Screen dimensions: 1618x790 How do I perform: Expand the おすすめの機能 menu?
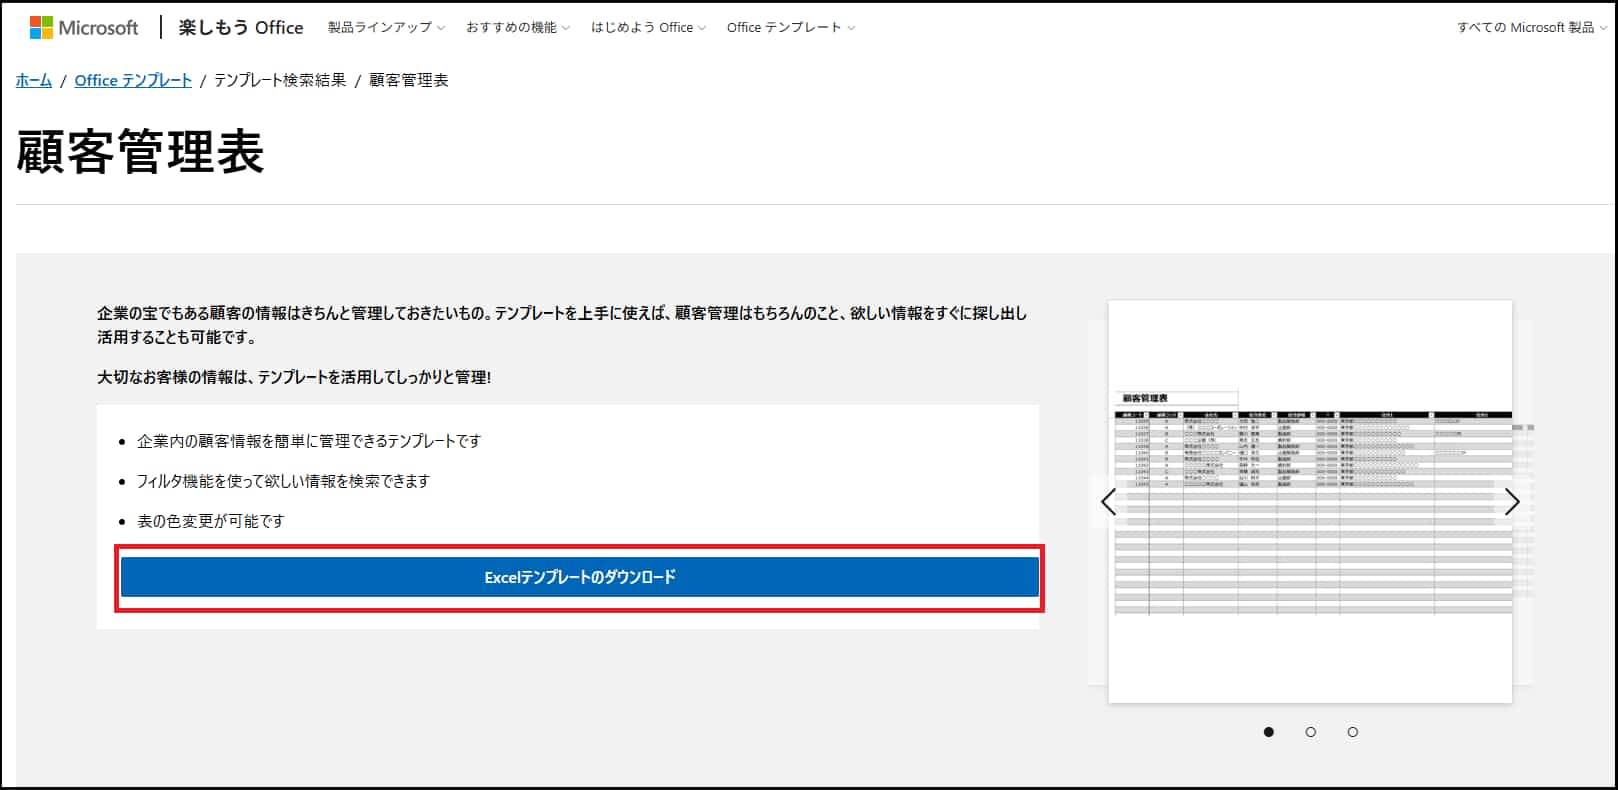517,28
